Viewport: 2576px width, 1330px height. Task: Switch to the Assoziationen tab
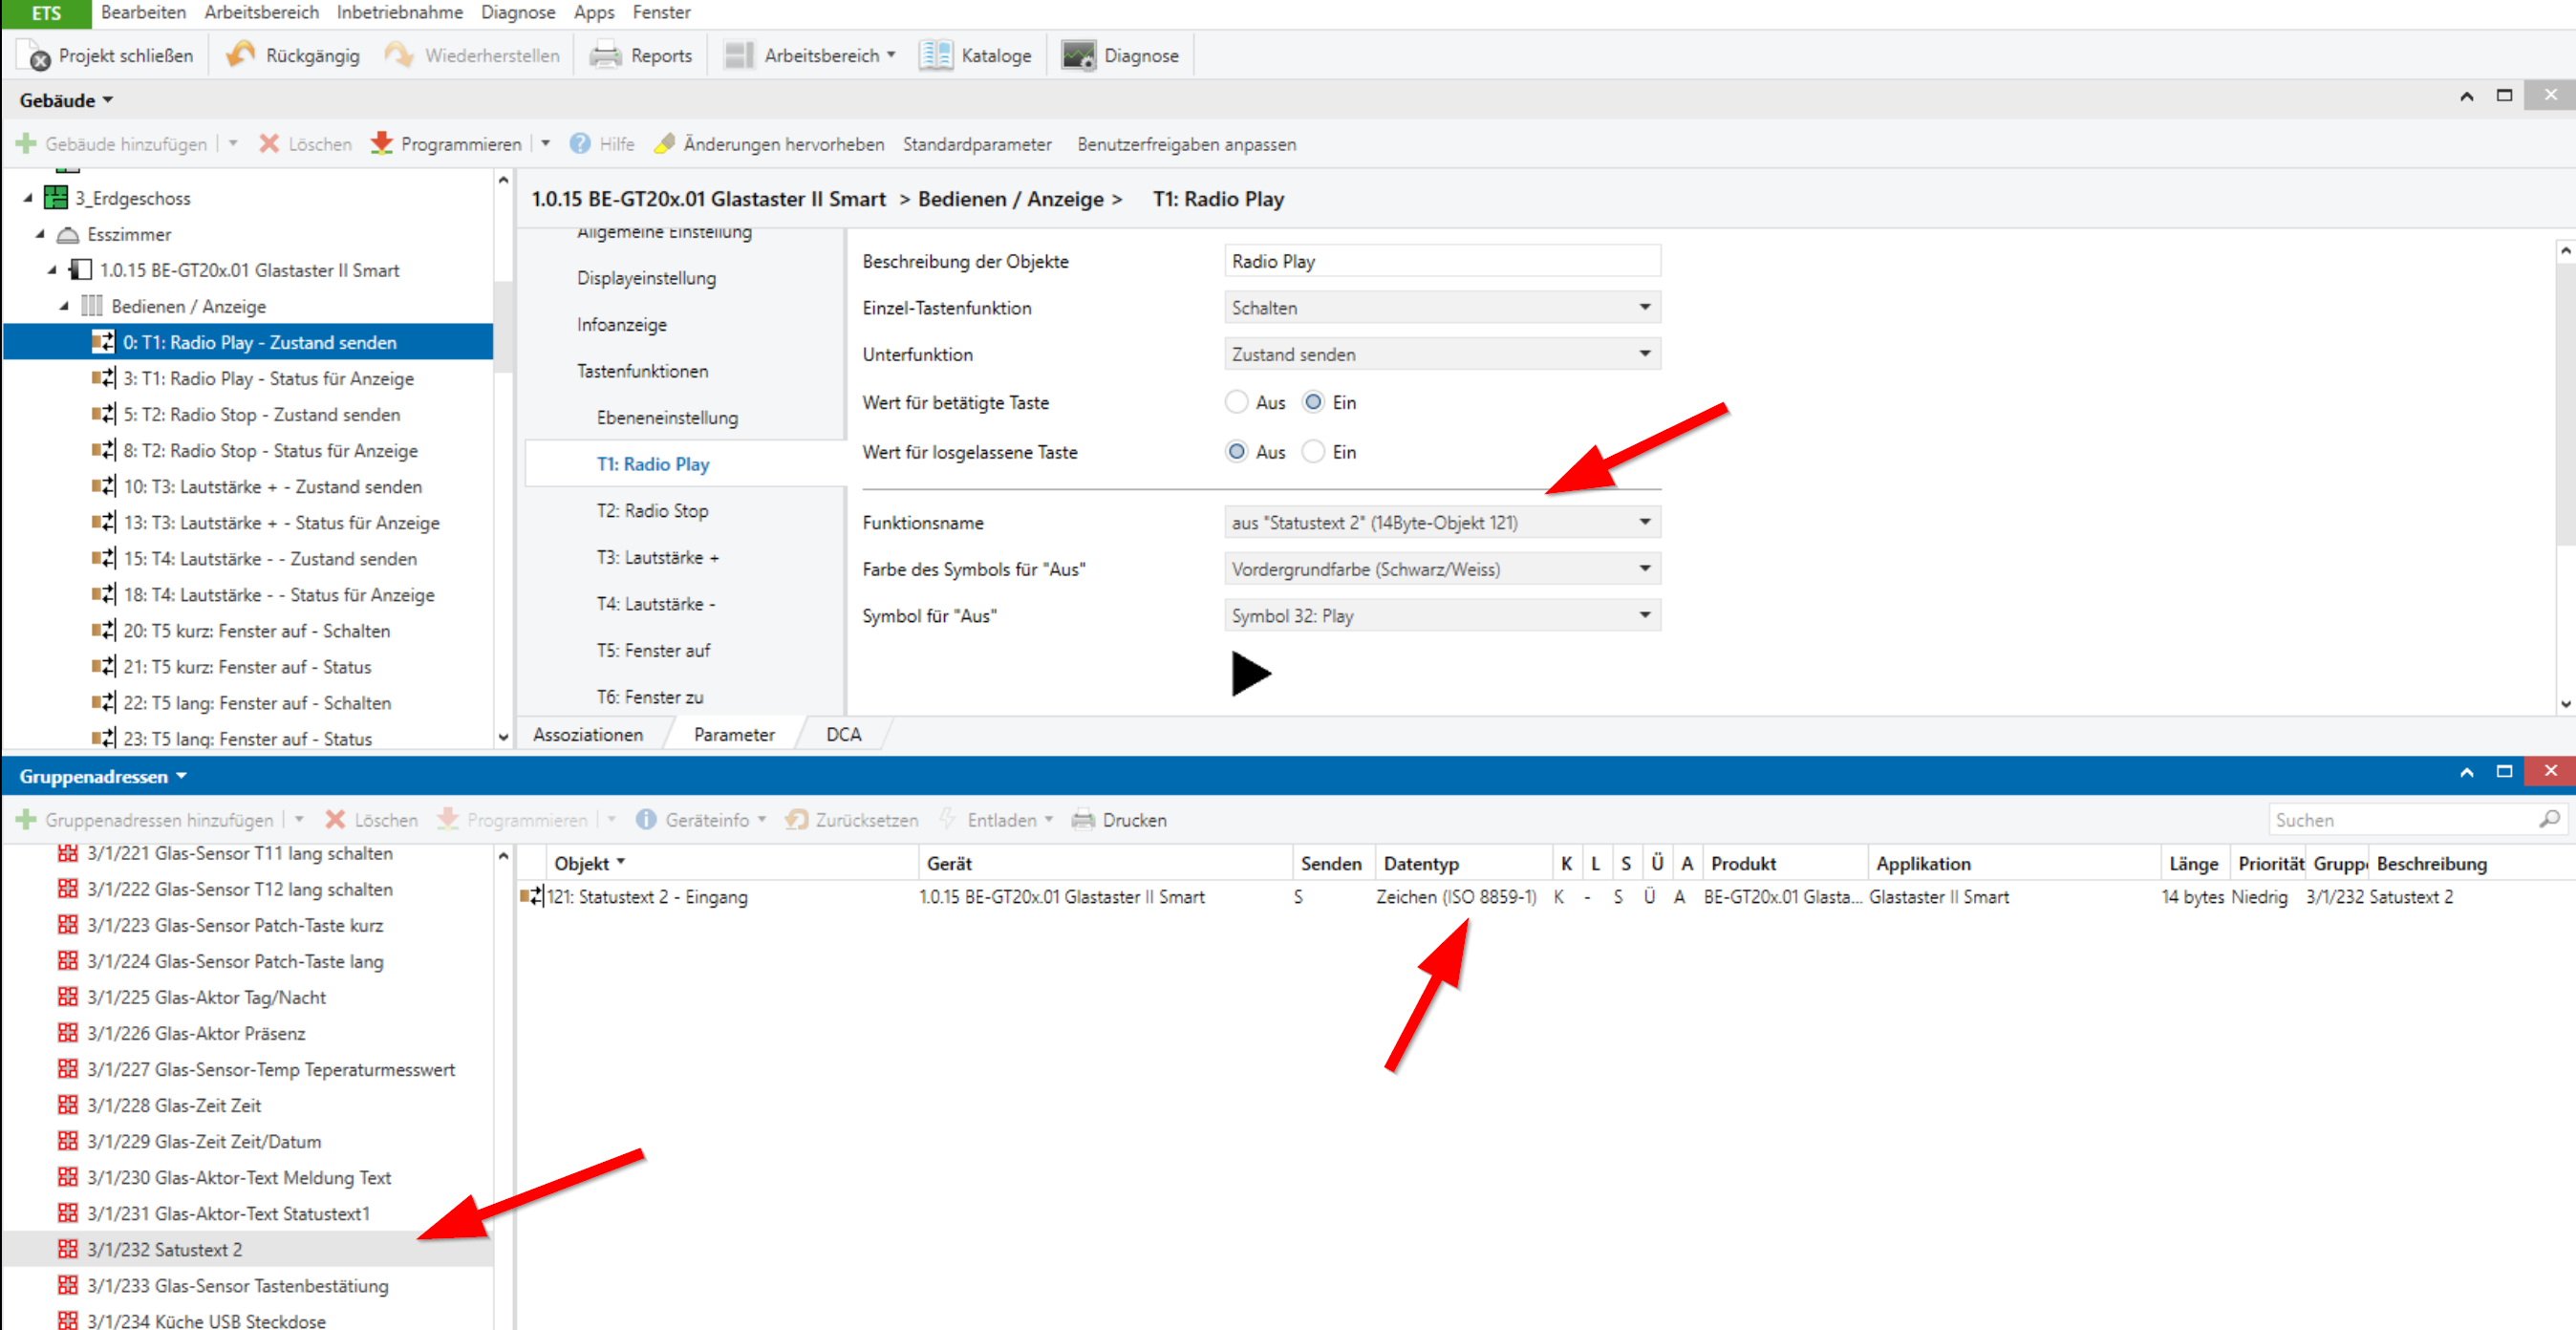pyautogui.click(x=588, y=734)
